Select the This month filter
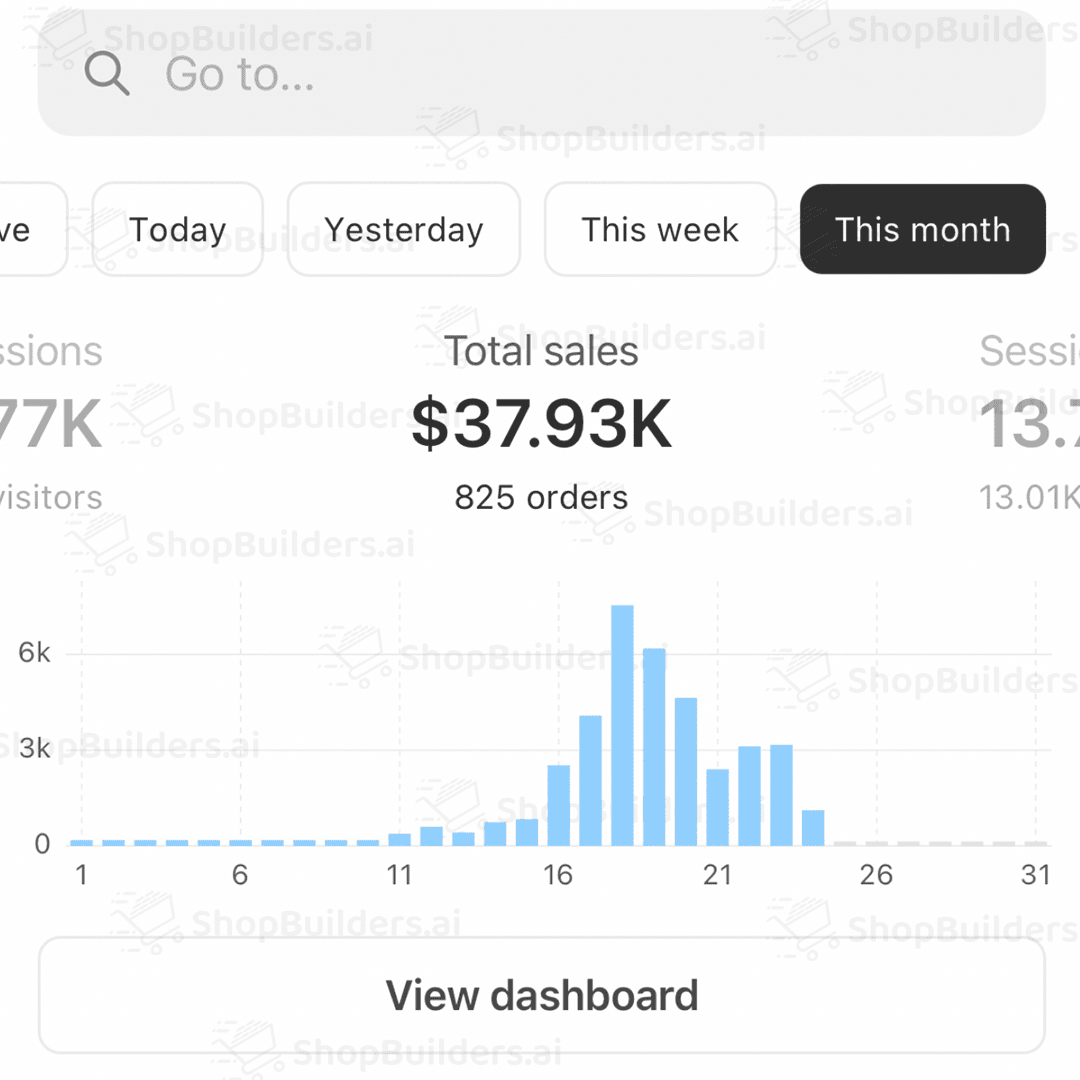Viewport: 1080px width, 1080px height. (x=922, y=230)
